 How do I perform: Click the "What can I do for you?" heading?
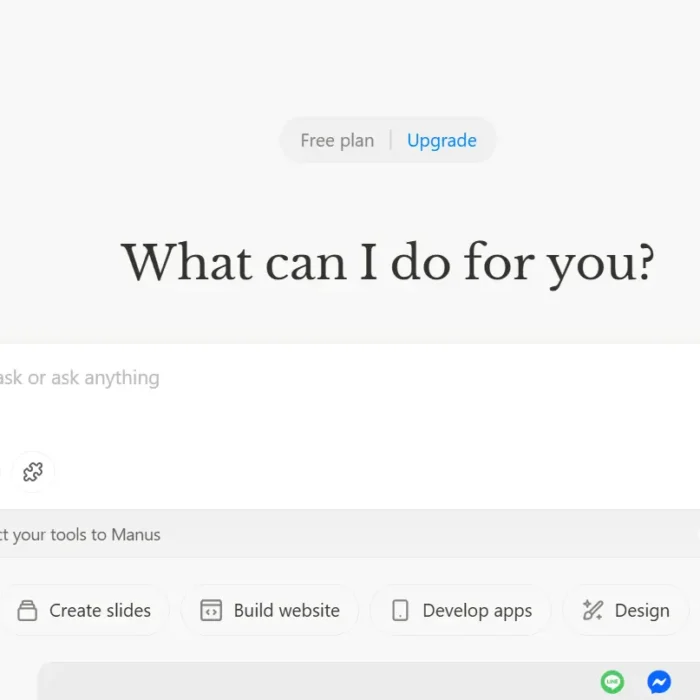click(388, 263)
